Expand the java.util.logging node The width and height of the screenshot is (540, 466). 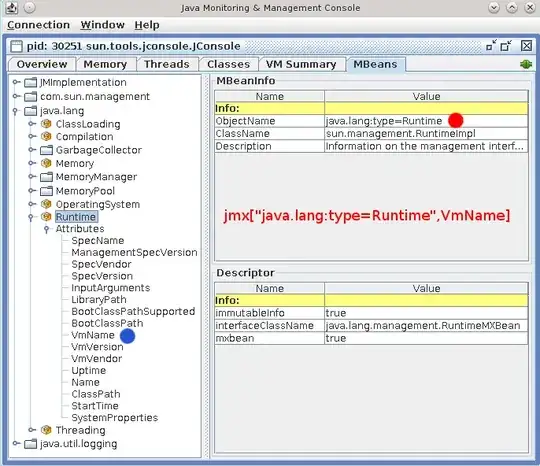tap(16, 443)
